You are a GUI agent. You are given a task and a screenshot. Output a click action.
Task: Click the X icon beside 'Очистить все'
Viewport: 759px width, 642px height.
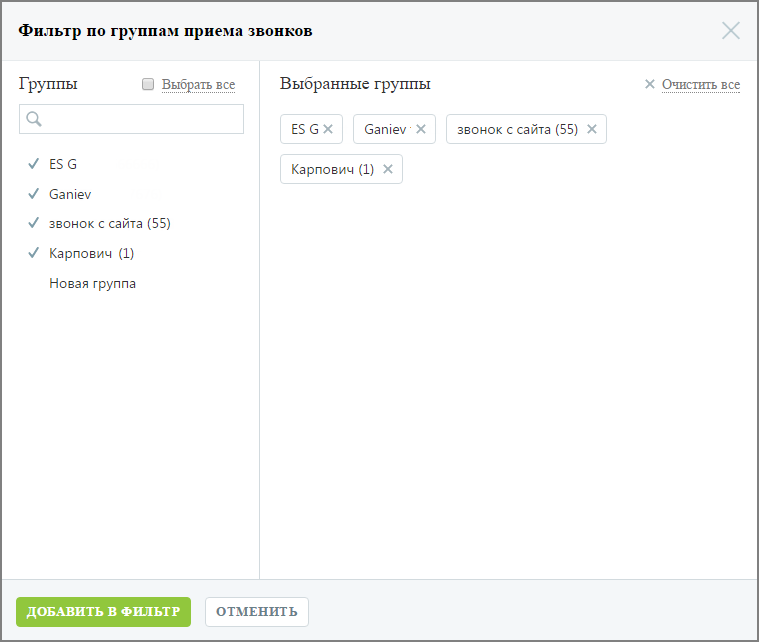(x=650, y=84)
